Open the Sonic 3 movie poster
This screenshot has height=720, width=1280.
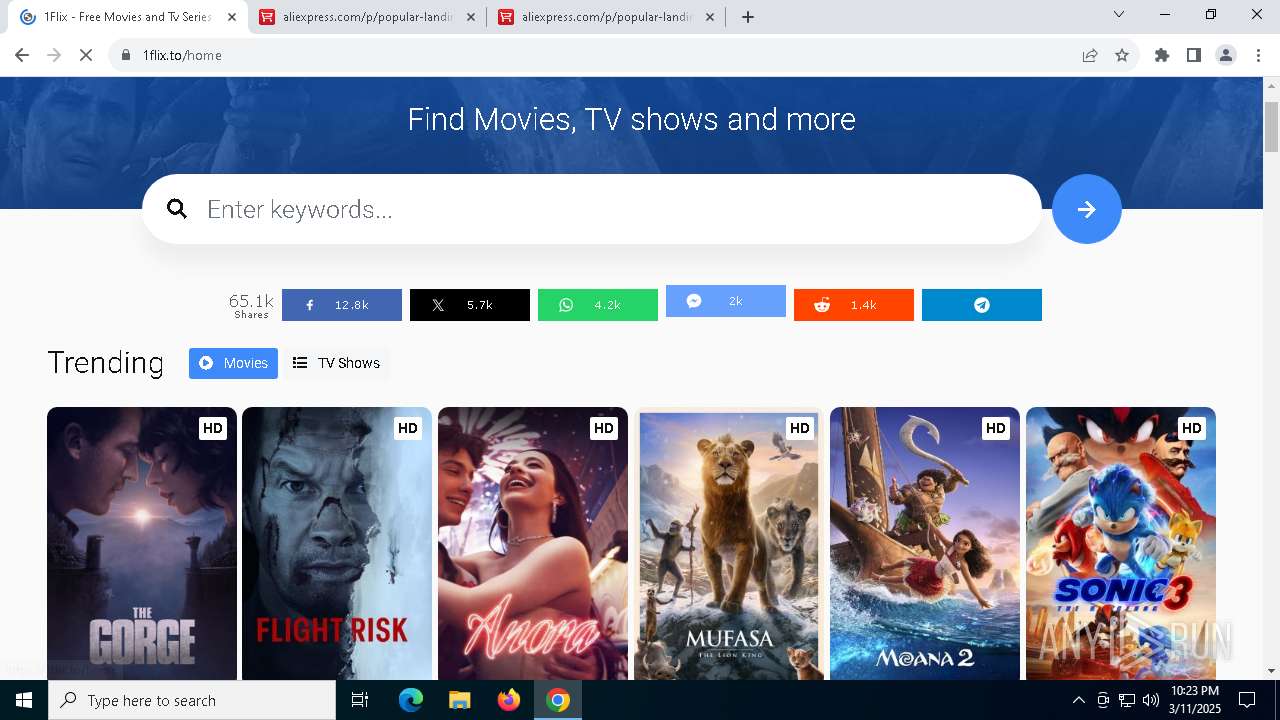(x=1121, y=543)
